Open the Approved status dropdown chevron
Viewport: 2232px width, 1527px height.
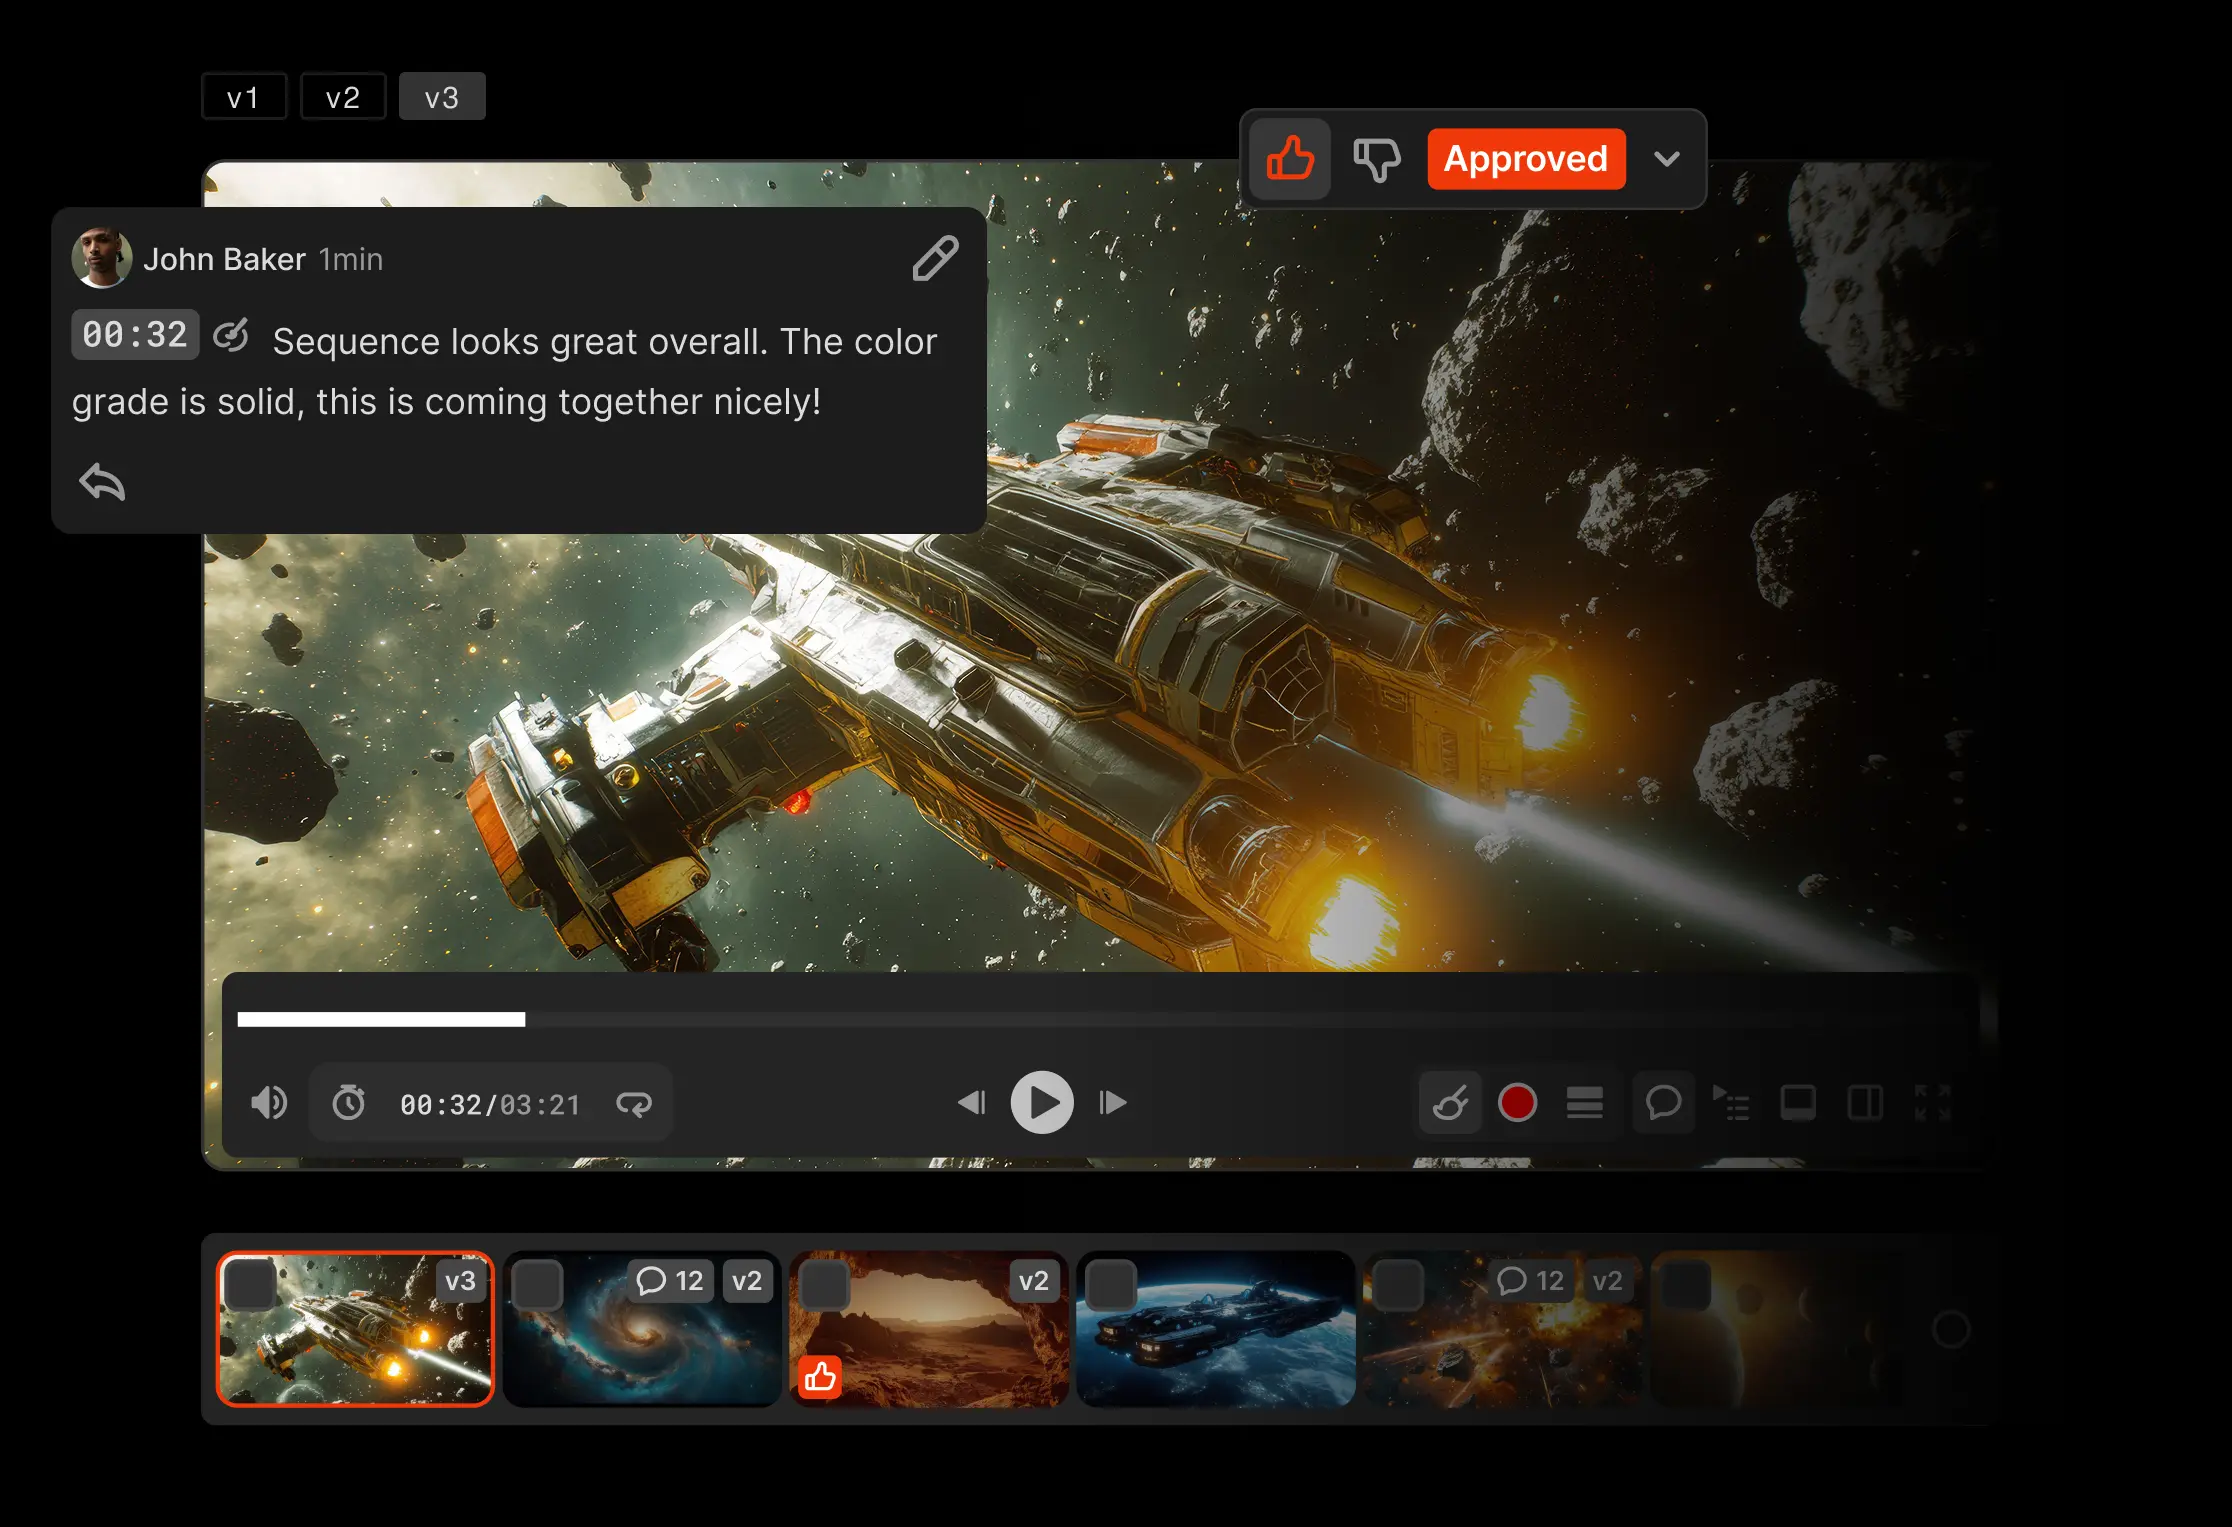(1667, 158)
